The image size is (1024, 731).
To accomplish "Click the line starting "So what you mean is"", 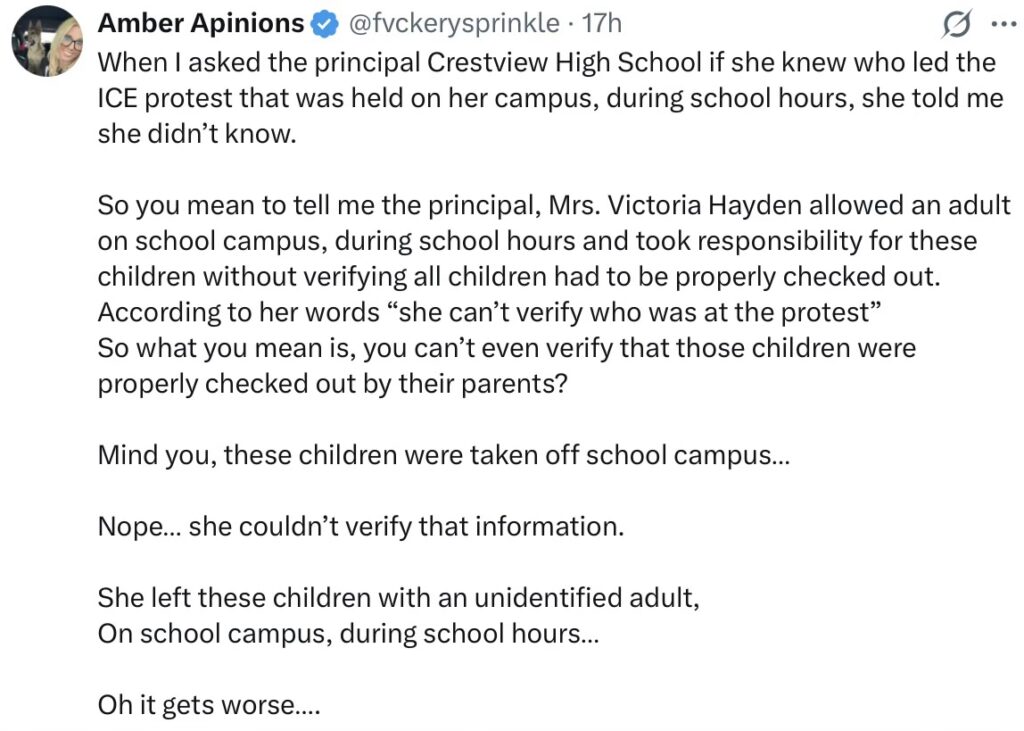I will [506, 349].
